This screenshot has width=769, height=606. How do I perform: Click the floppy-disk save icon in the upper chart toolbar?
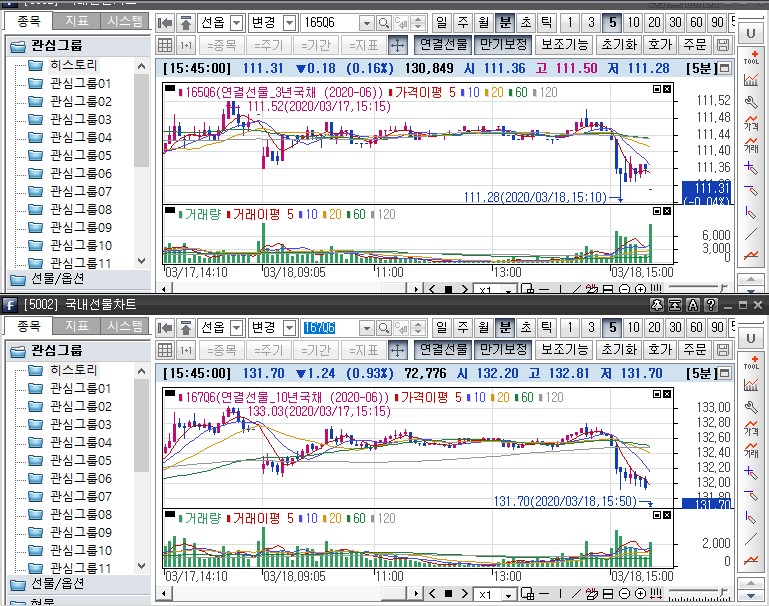coord(724,45)
